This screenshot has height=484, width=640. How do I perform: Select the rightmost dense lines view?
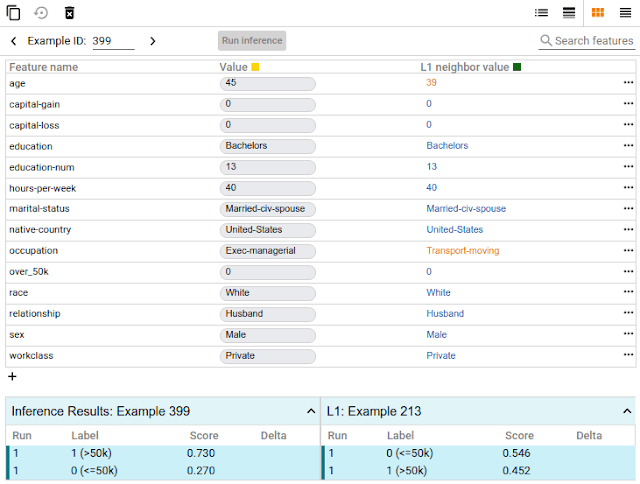[x=625, y=13]
